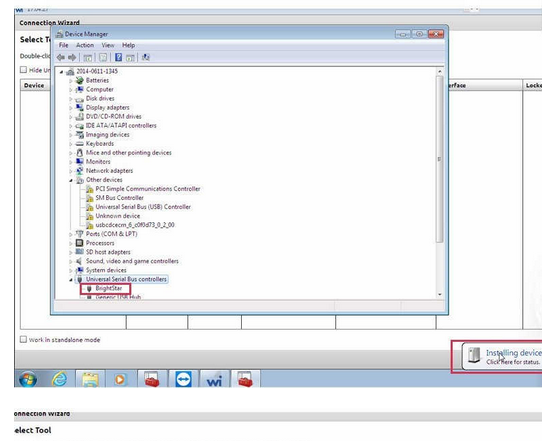Switch to the wi application in taskbar

pyautogui.click(x=215, y=381)
